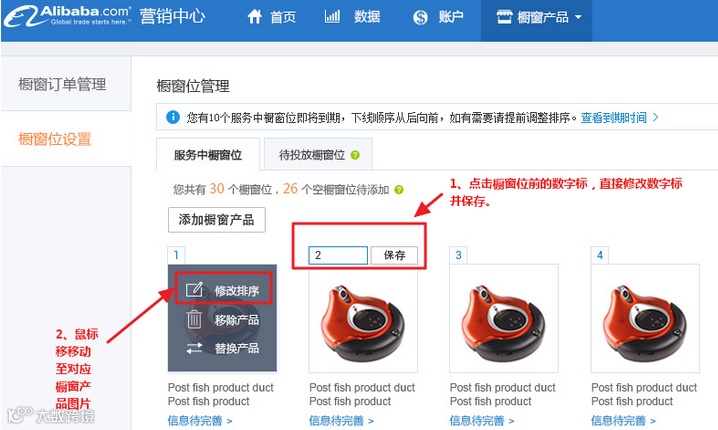Click help icon beside 待投放橱窗位
The width and height of the screenshot is (718, 430).
(355, 155)
